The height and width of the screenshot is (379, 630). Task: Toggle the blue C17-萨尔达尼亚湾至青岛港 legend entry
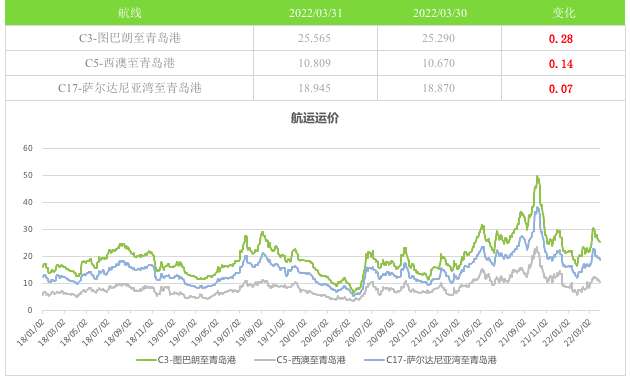pos(431,360)
